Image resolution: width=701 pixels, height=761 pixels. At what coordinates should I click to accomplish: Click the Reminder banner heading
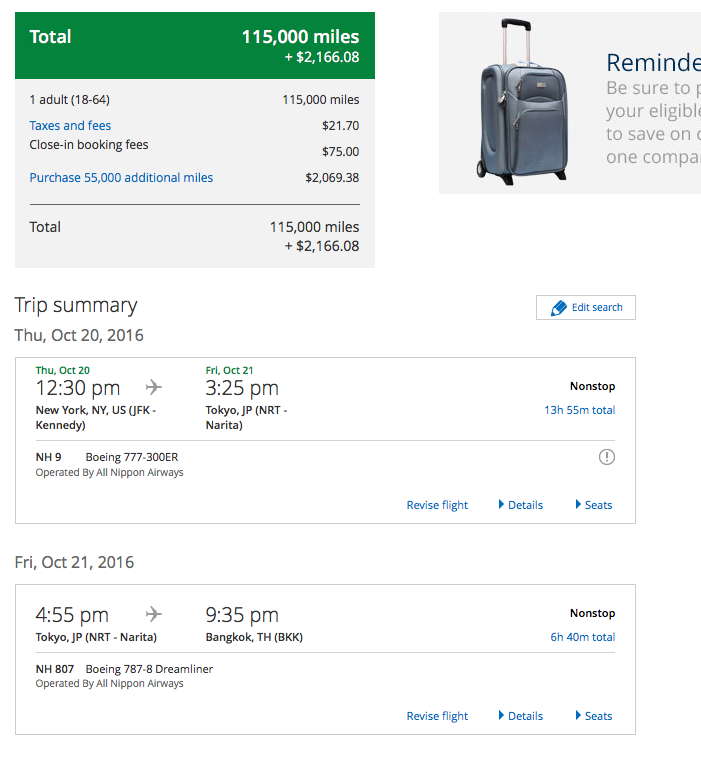pyautogui.click(x=653, y=63)
